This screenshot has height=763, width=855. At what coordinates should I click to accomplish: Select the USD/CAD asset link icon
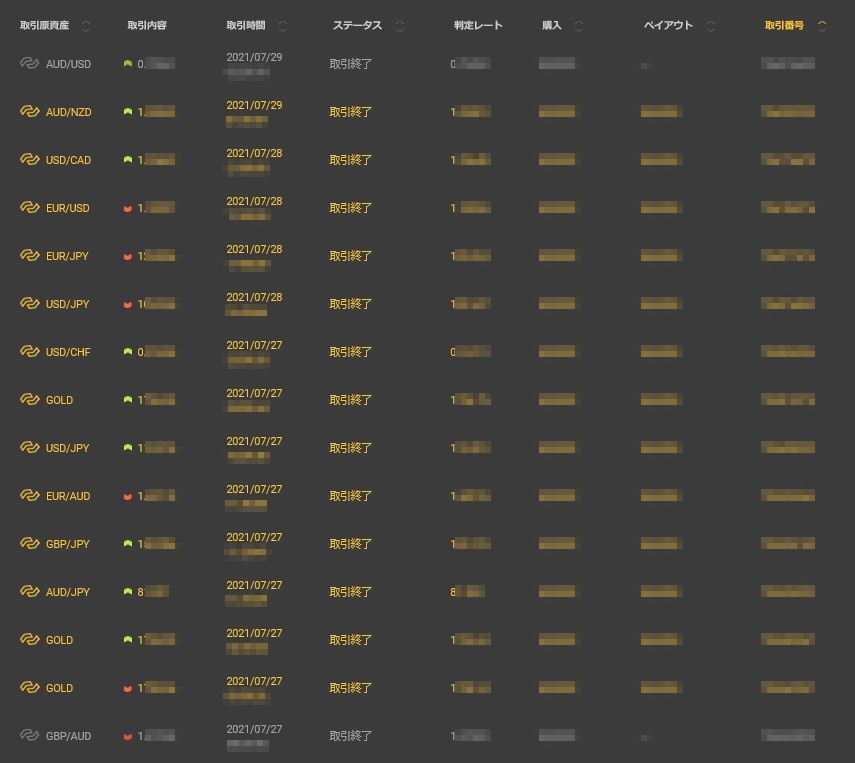29,160
